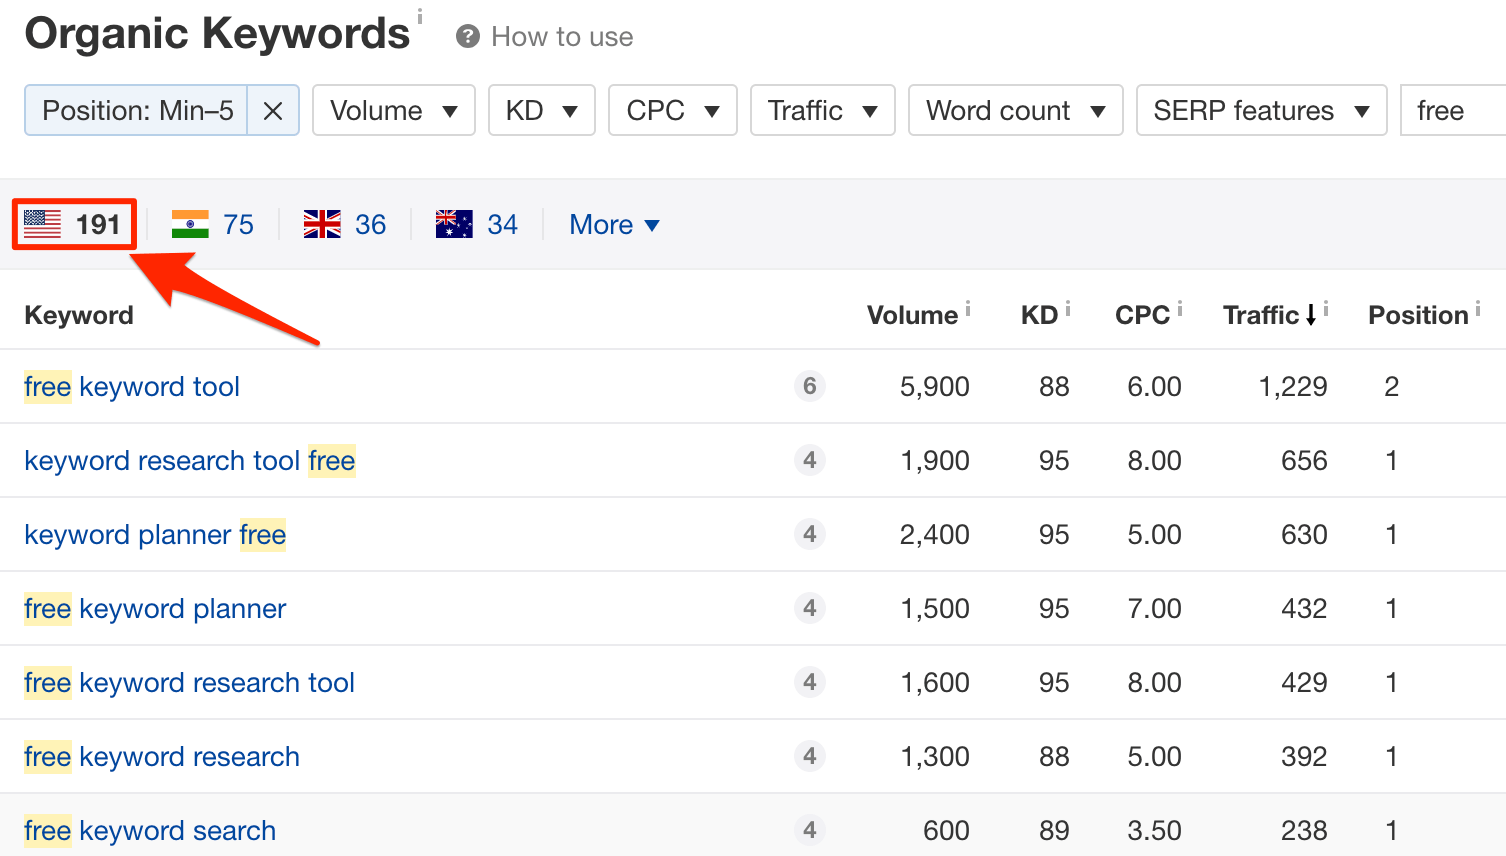This screenshot has width=1506, height=856.
Task: Open the Organic Keywords info tooltip icon
Action: pos(418,14)
